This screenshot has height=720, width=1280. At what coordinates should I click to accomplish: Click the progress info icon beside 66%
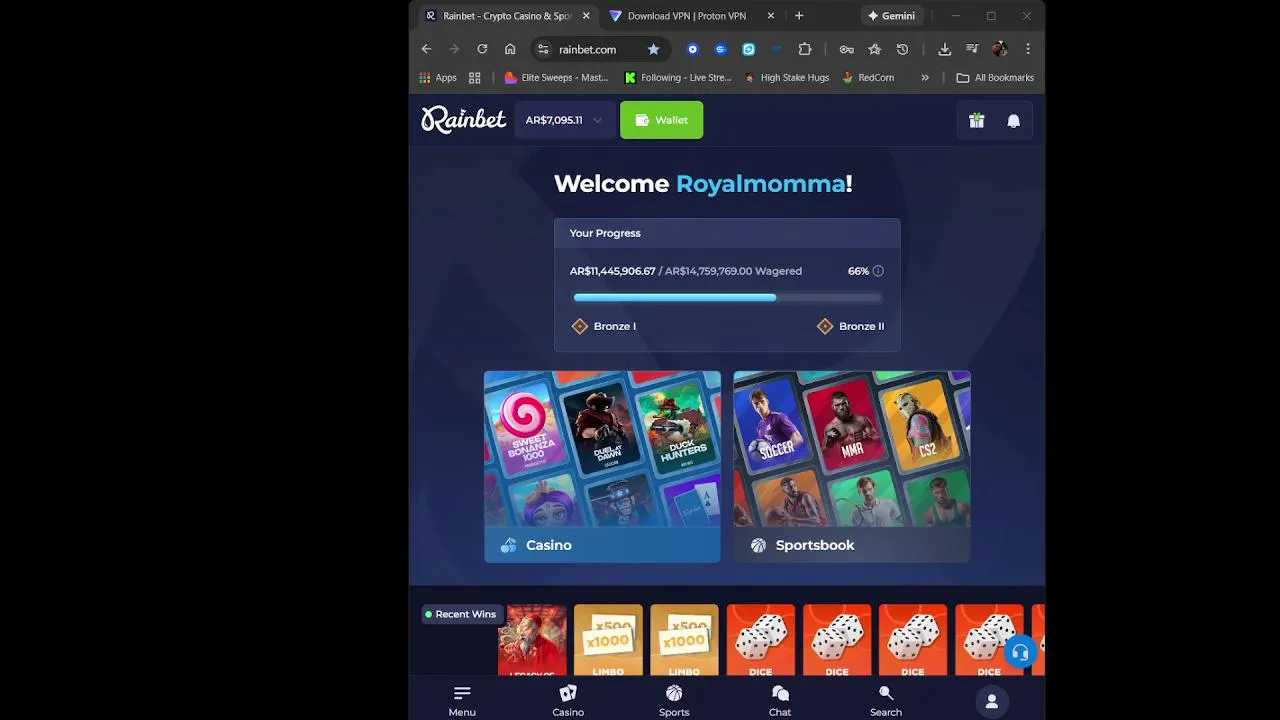pyautogui.click(x=878, y=271)
